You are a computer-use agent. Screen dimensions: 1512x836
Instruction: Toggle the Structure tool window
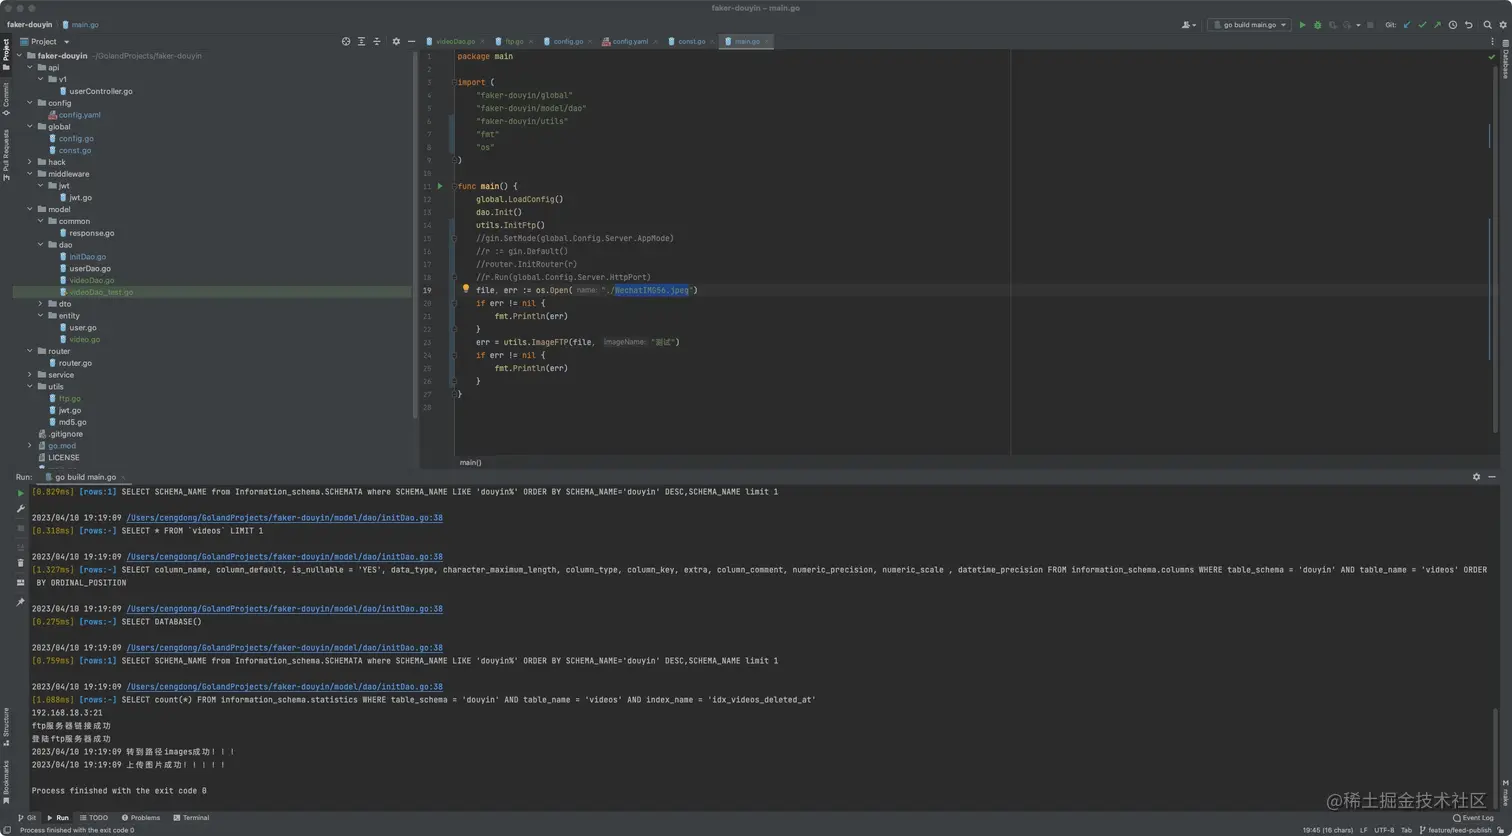pyautogui.click(x=6, y=722)
